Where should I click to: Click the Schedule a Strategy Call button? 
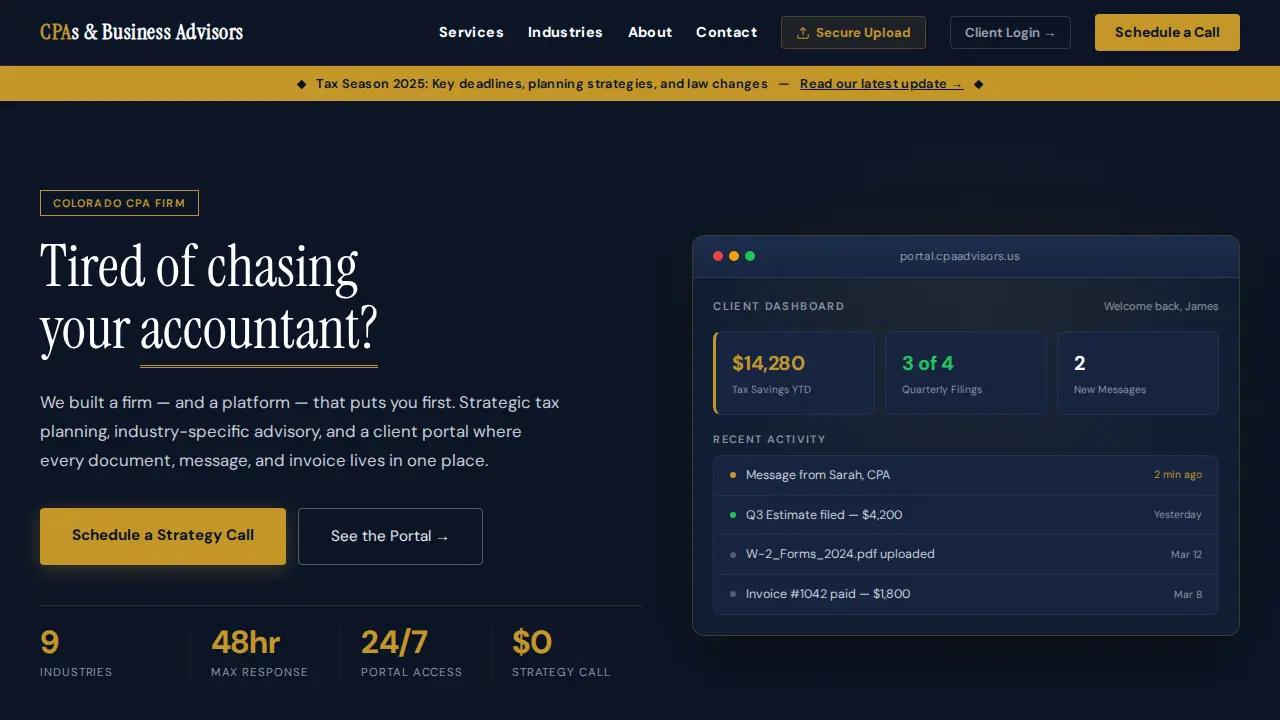click(x=163, y=536)
